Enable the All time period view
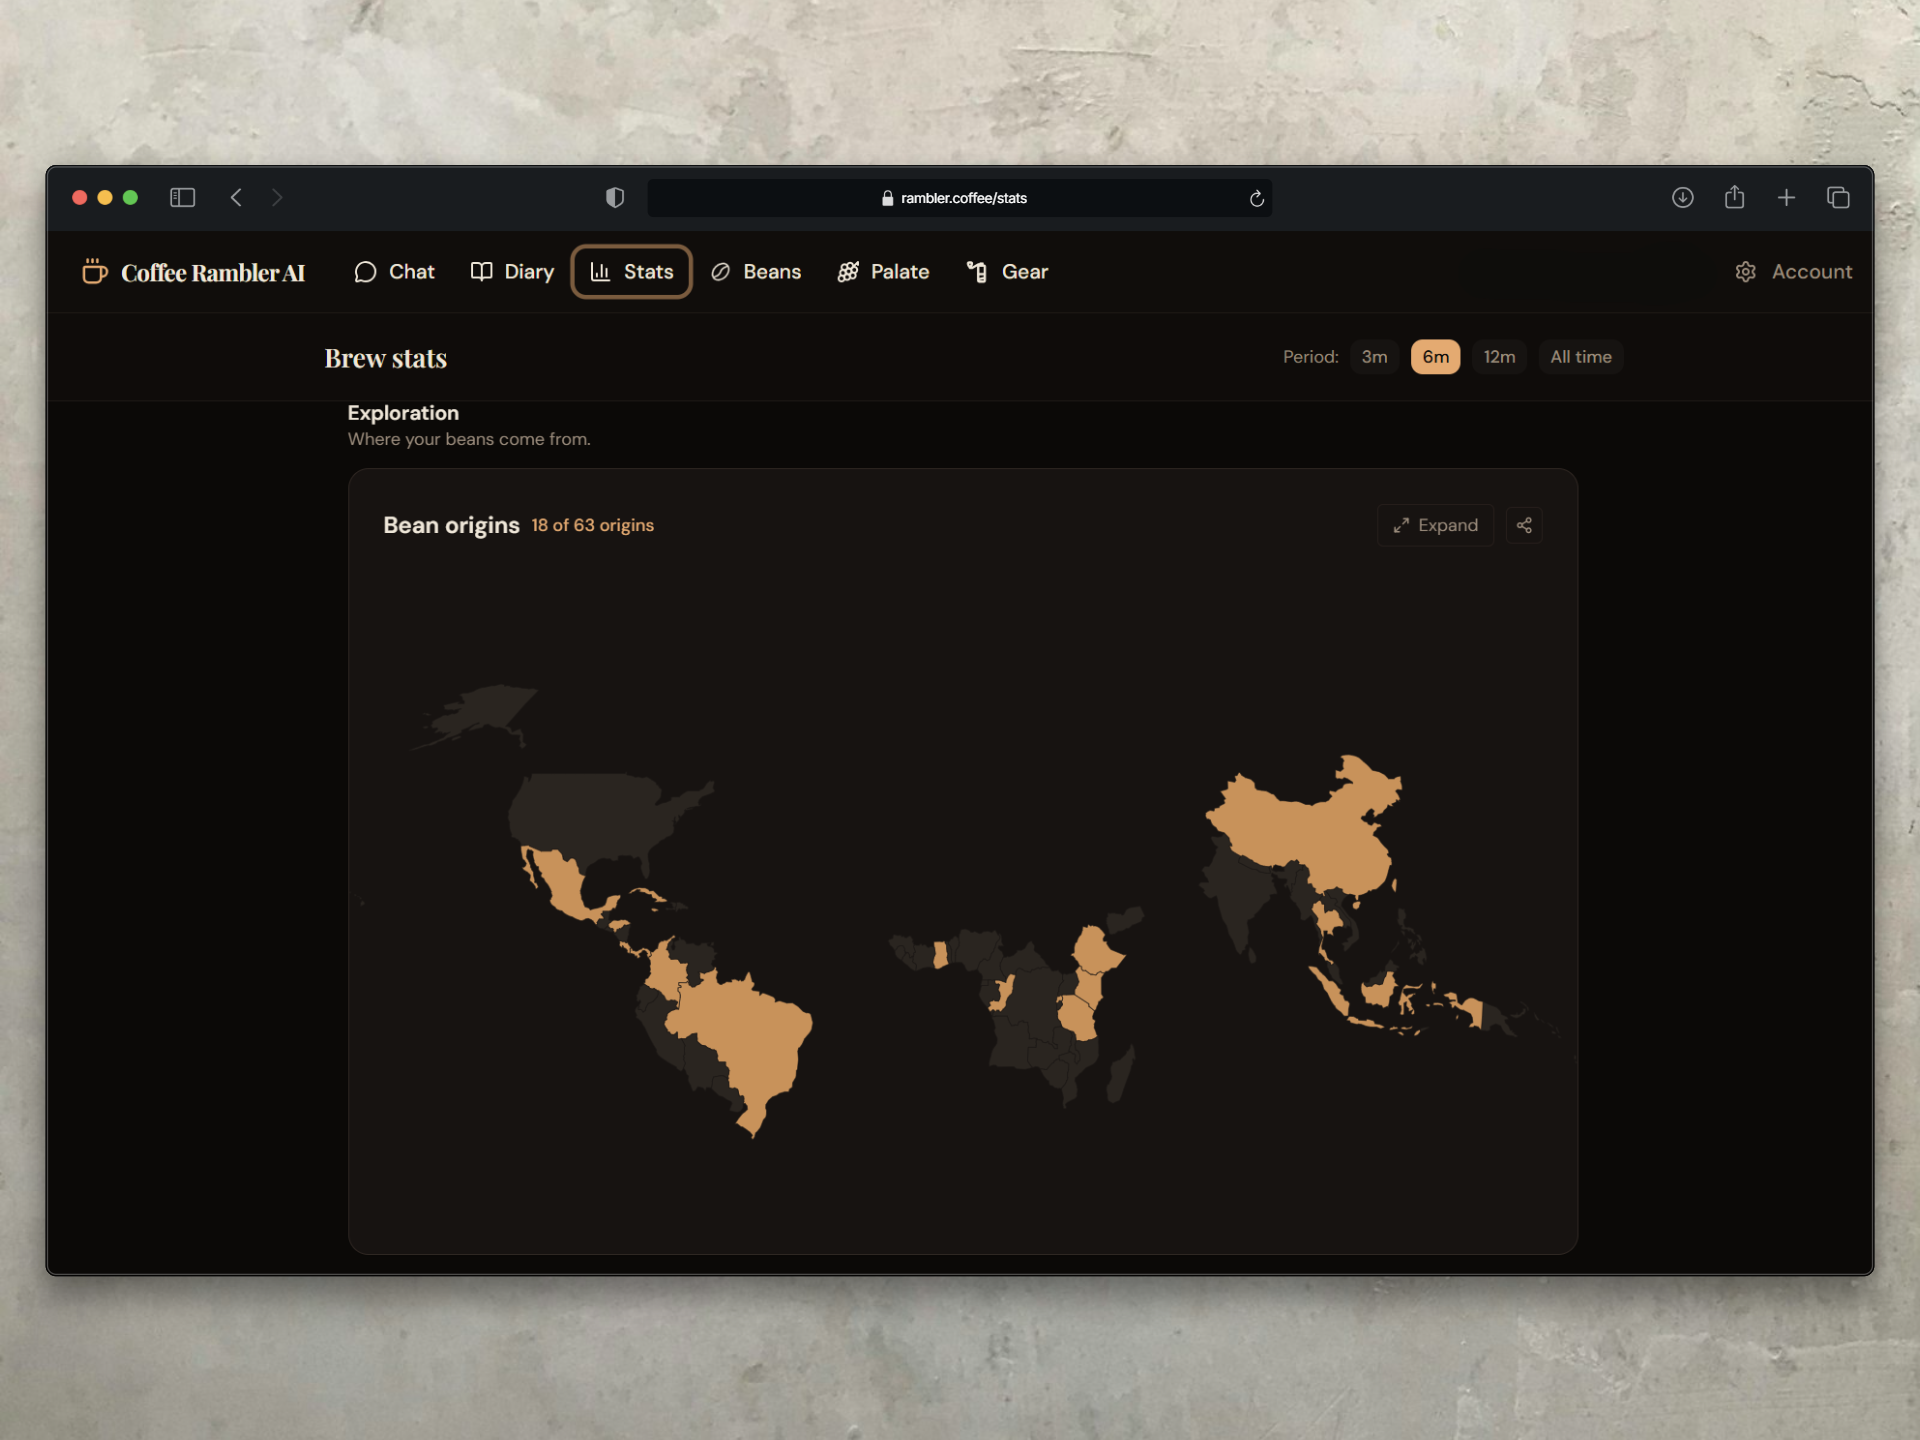 (1580, 356)
